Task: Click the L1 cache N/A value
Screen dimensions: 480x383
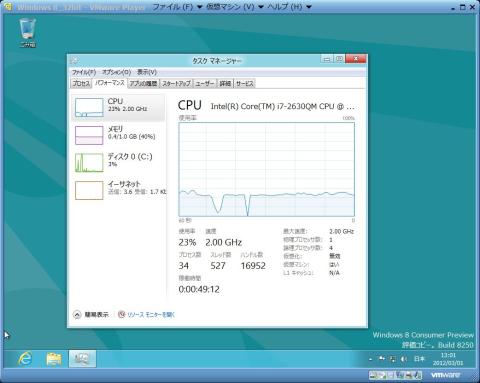Action: 334,273
